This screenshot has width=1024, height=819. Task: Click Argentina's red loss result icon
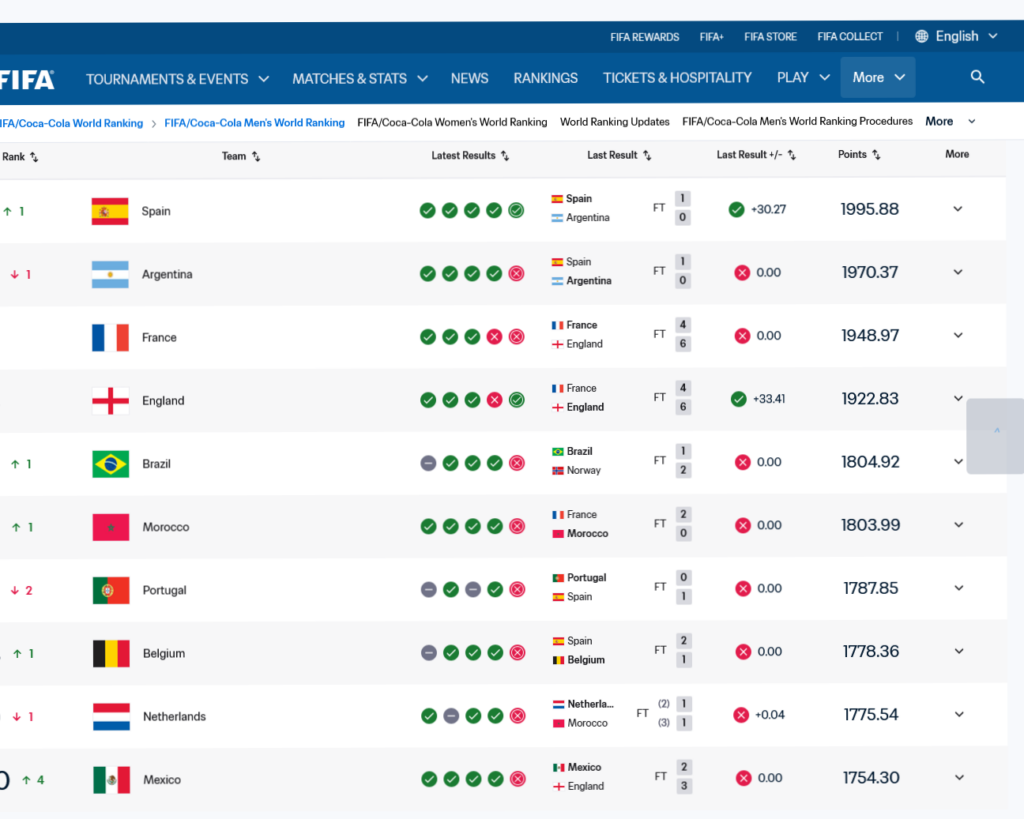[517, 274]
